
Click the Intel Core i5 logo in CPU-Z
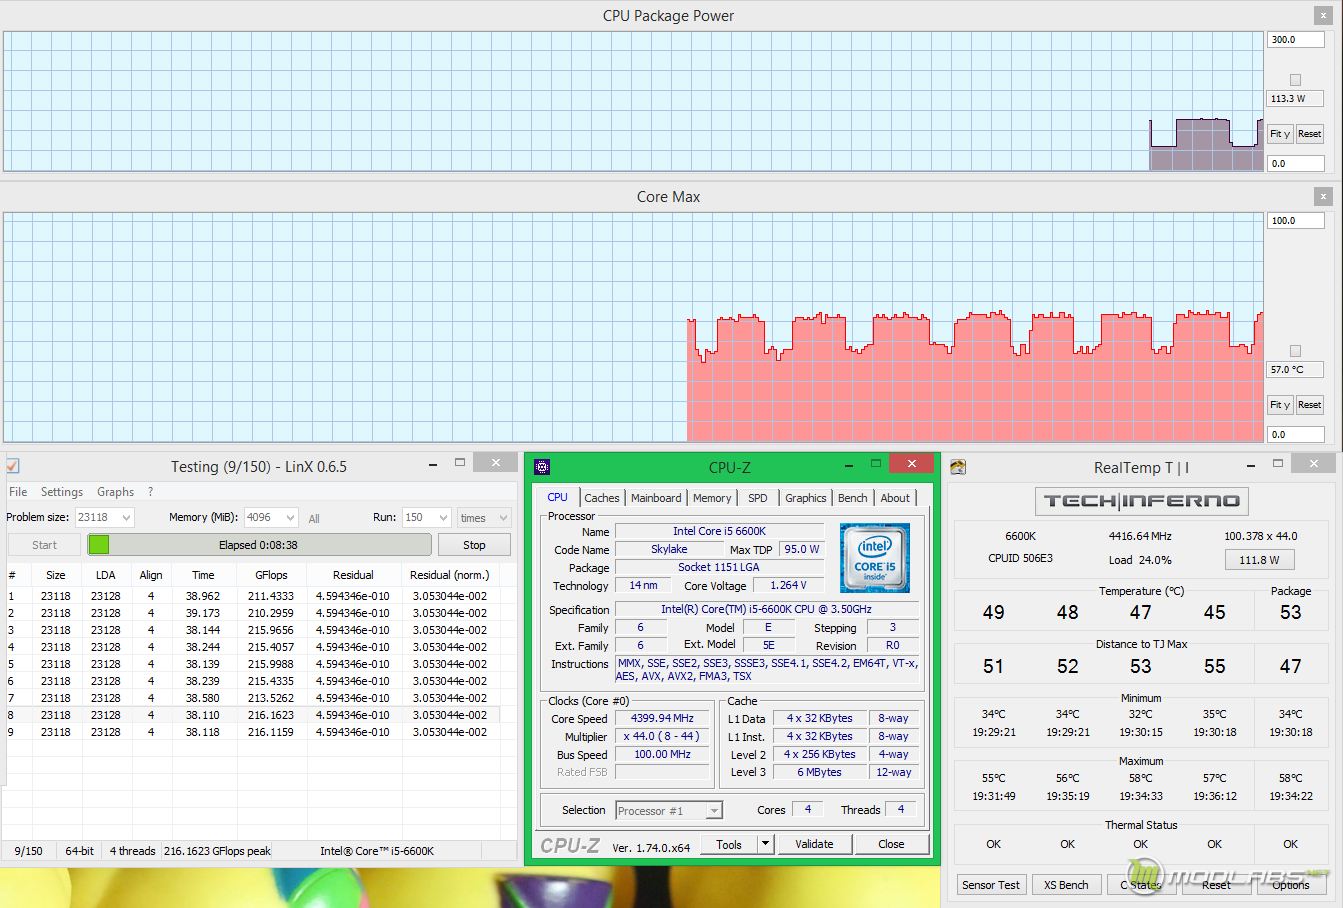(x=874, y=557)
